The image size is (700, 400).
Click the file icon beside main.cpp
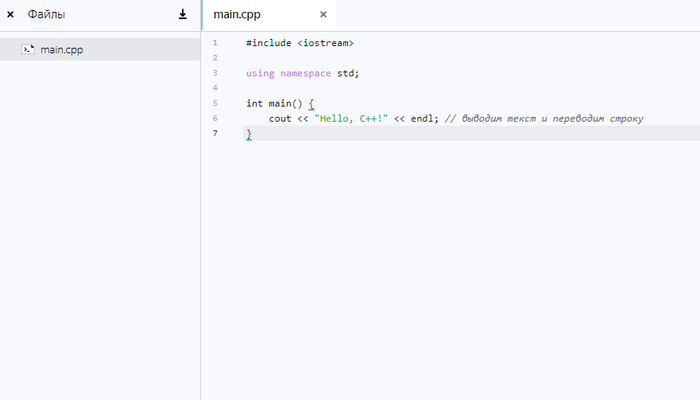click(x=29, y=49)
